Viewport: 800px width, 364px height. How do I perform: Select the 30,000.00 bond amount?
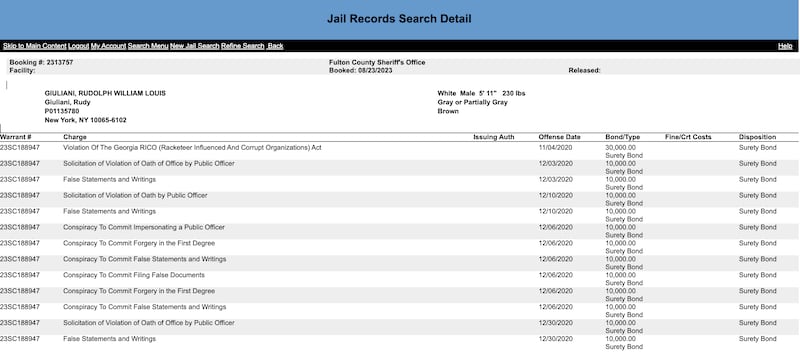click(620, 148)
